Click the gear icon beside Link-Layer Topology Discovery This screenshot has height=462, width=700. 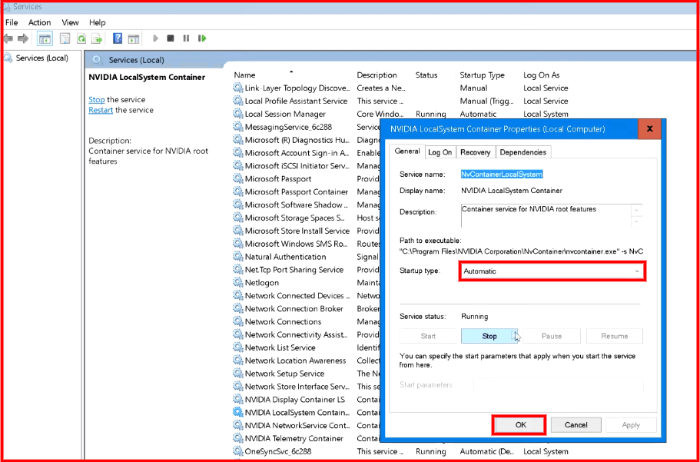(238, 88)
